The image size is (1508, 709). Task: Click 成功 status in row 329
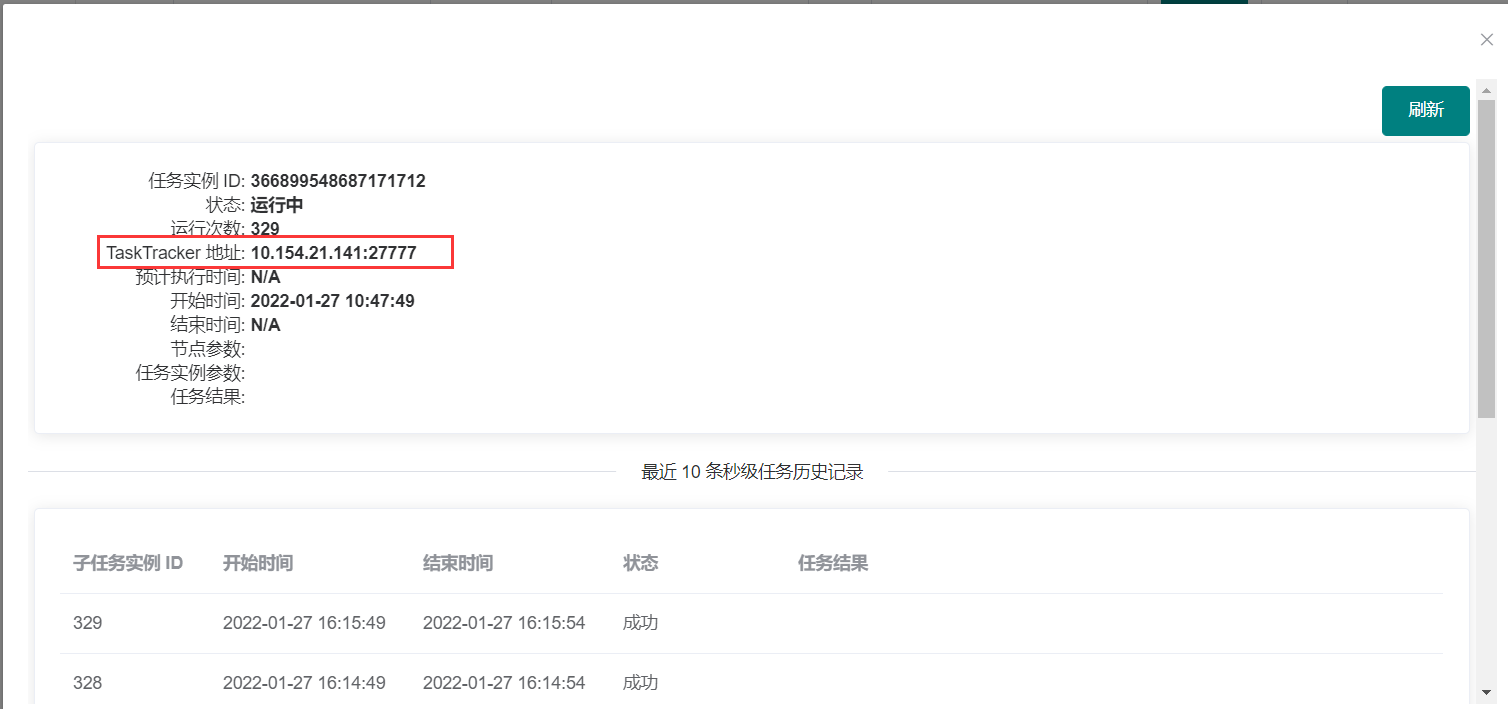[641, 623]
